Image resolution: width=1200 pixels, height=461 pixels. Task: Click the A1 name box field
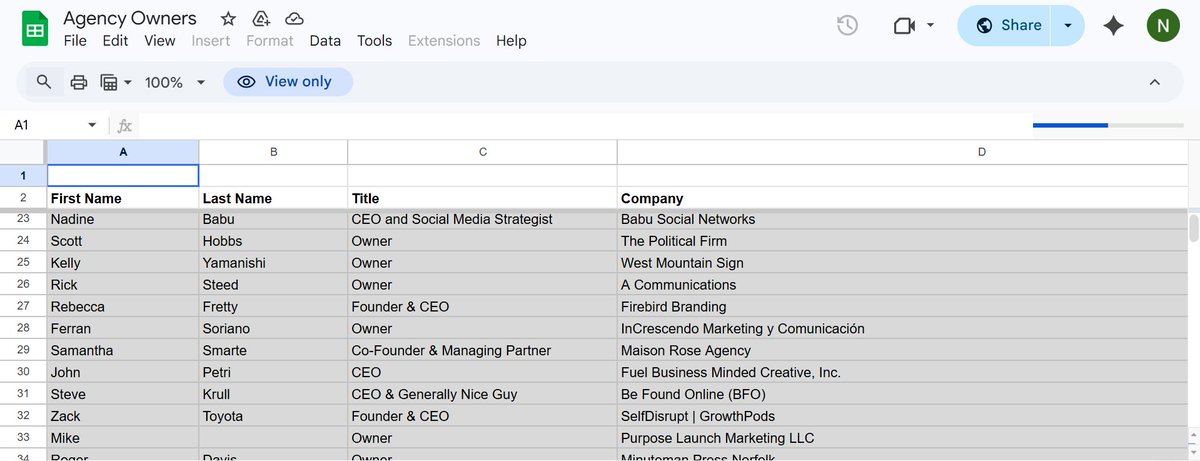45,125
